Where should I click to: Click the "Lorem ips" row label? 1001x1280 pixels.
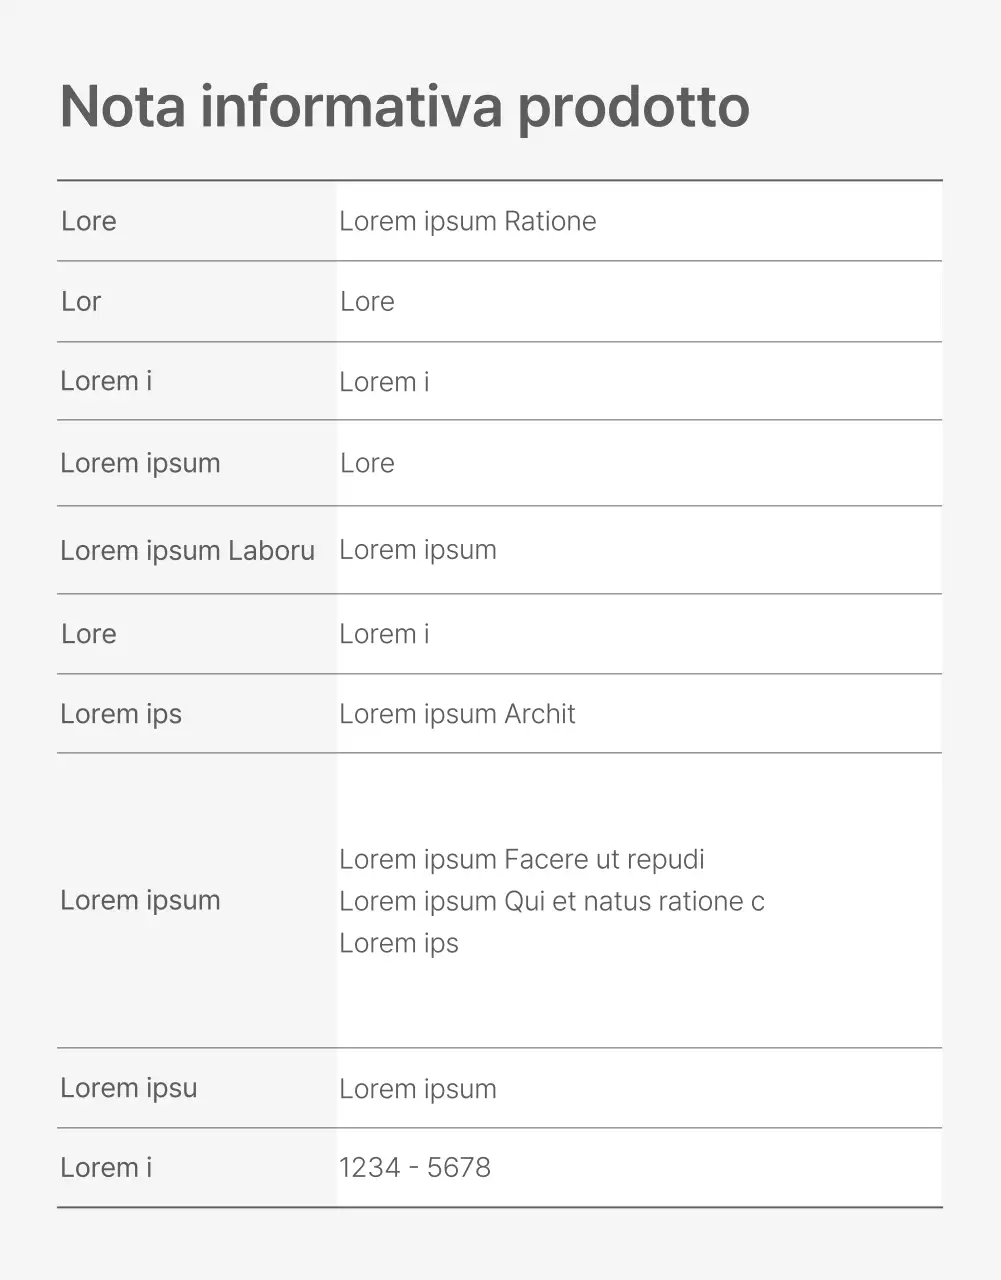[x=121, y=714]
